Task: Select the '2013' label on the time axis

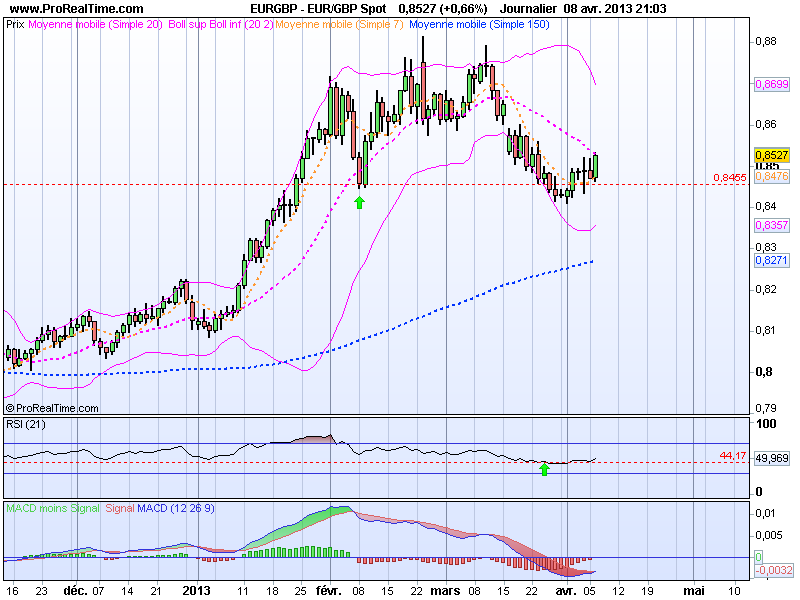Action: [x=199, y=590]
